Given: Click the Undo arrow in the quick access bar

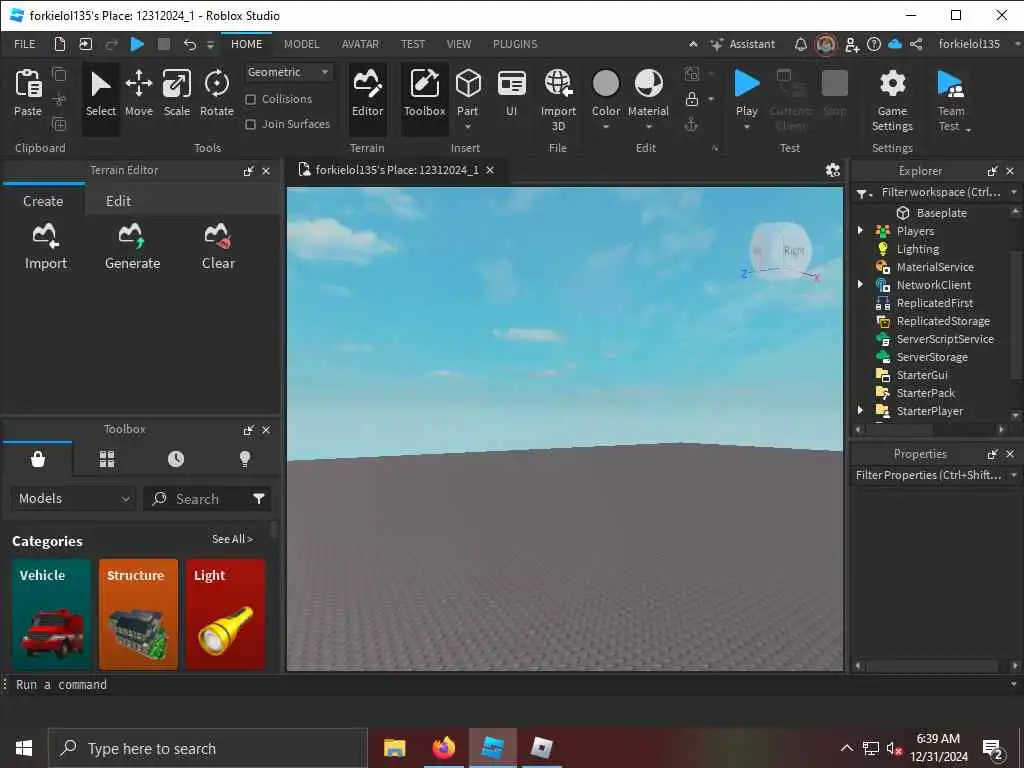Looking at the screenshot, I should pos(189,44).
